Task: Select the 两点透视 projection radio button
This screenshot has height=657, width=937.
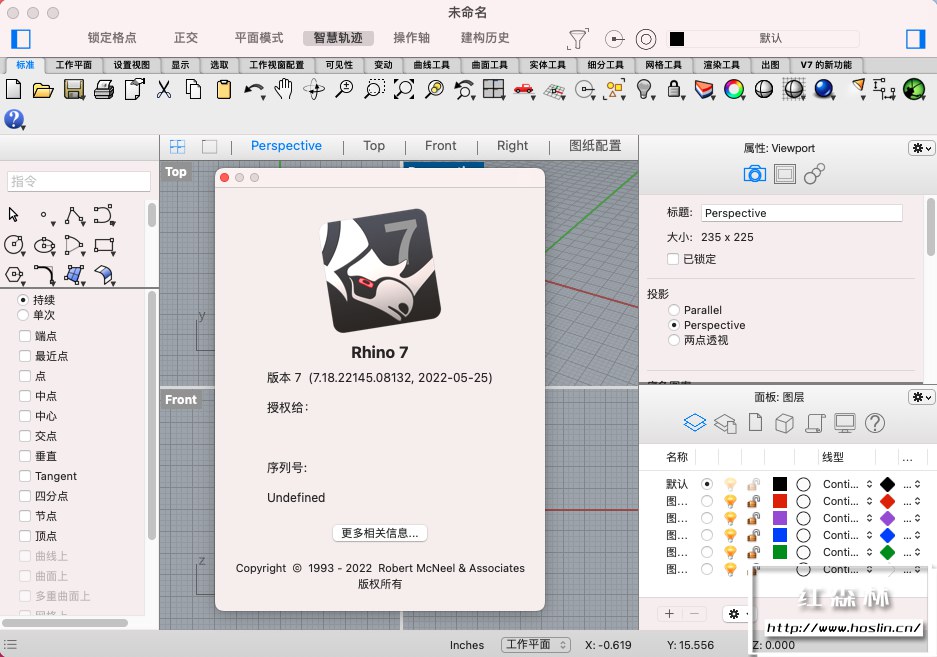Action: (x=674, y=340)
